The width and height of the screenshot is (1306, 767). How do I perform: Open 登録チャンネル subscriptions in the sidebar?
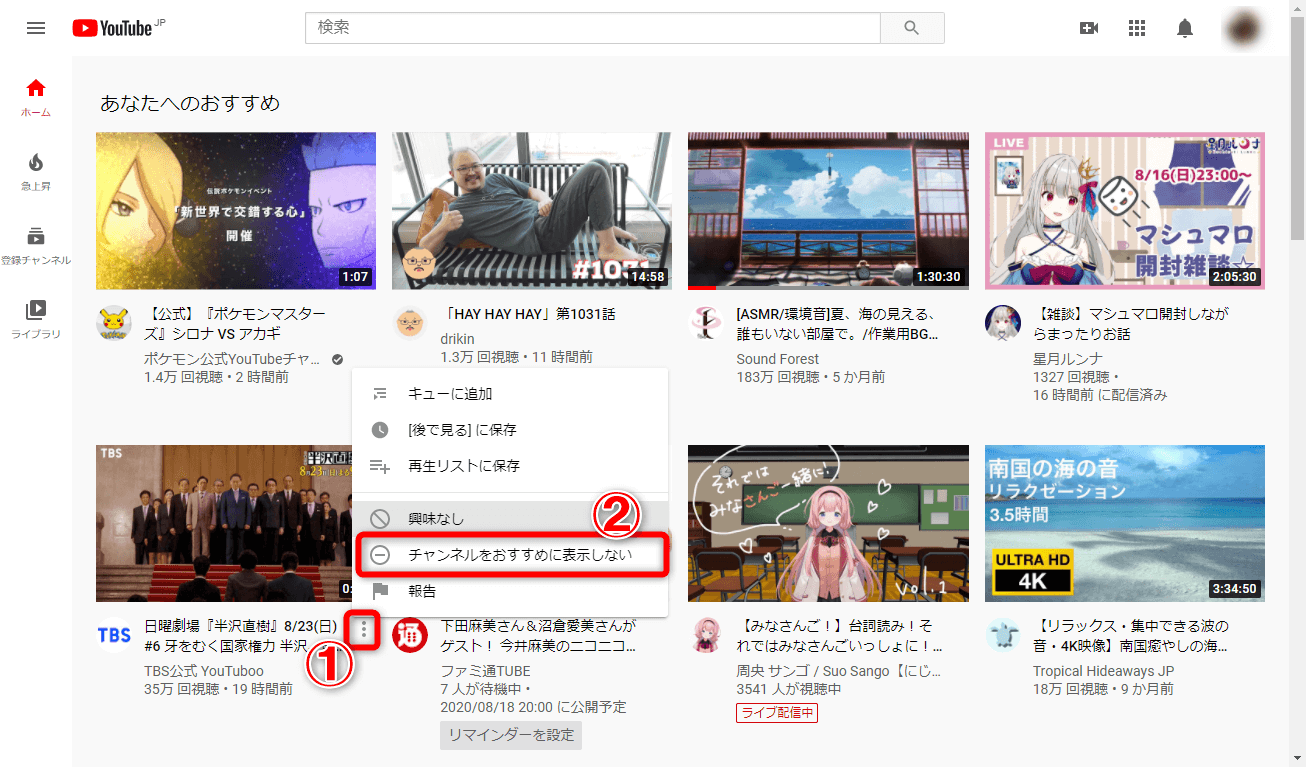(36, 246)
